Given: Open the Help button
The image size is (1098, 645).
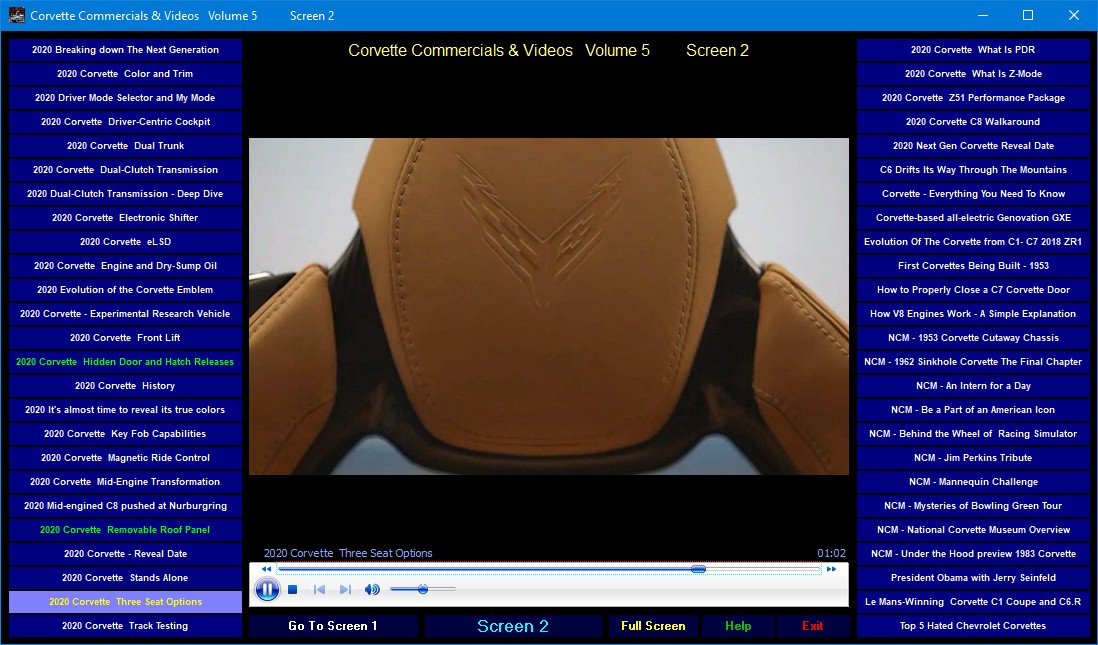Looking at the screenshot, I should pos(738,626).
